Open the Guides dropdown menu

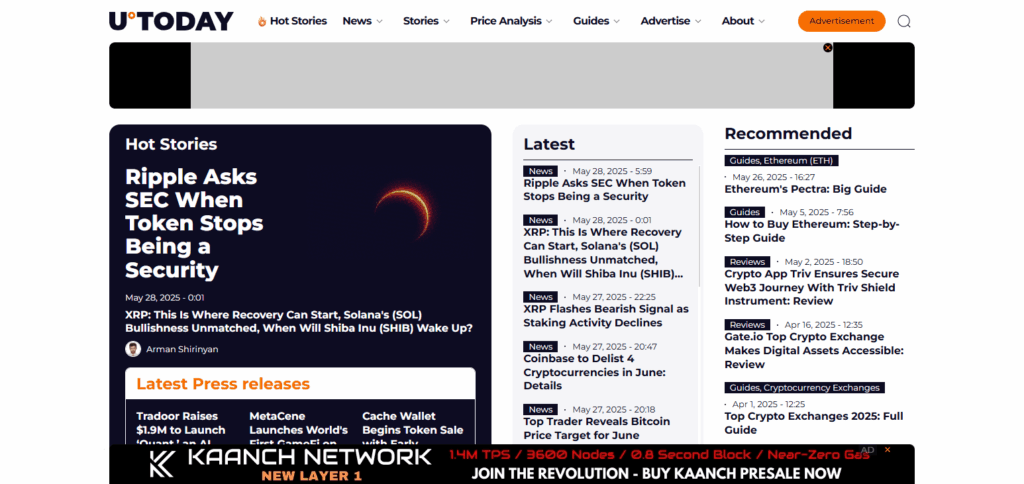[x=596, y=21]
